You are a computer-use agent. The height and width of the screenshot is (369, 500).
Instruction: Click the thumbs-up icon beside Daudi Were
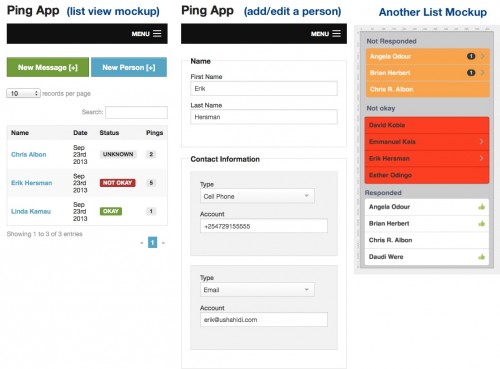point(481,257)
